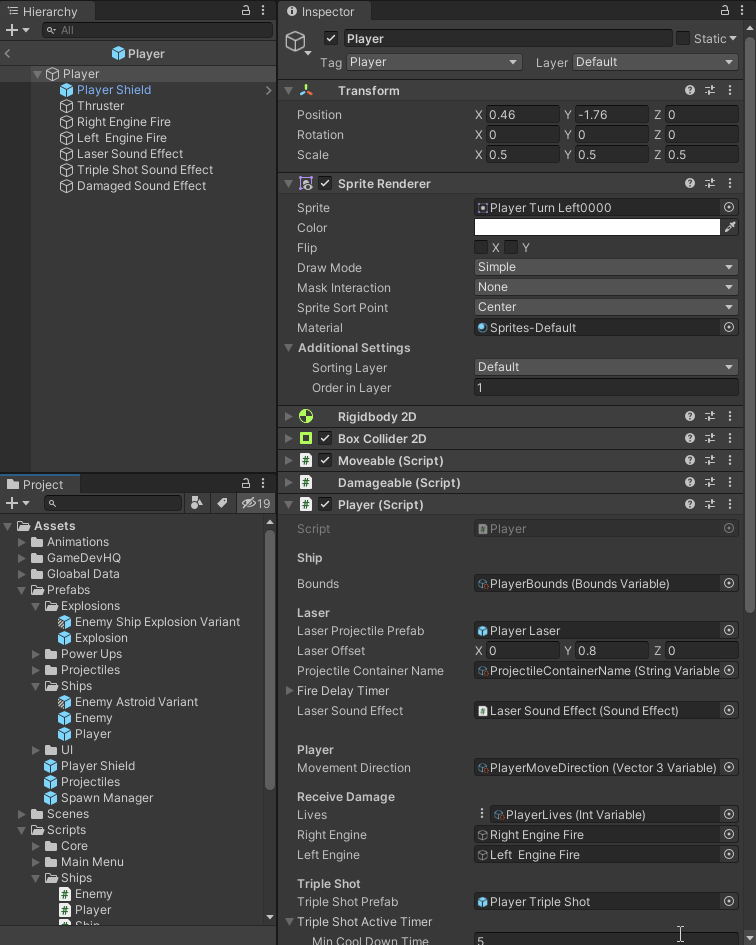Screen dimensions: 756x945
Task: Open Moveable script help icon
Action: (x=690, y=460)
